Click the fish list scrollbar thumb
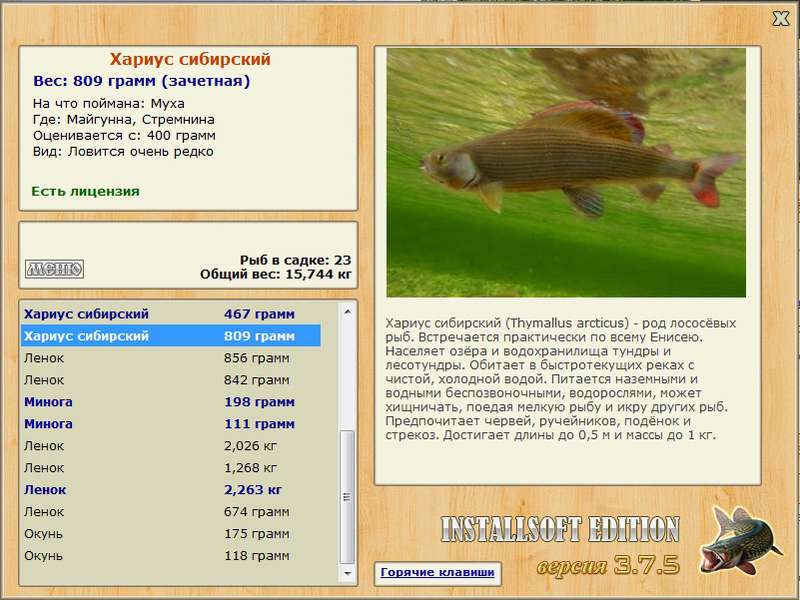The image size is (800, 600). pos(347,497)
